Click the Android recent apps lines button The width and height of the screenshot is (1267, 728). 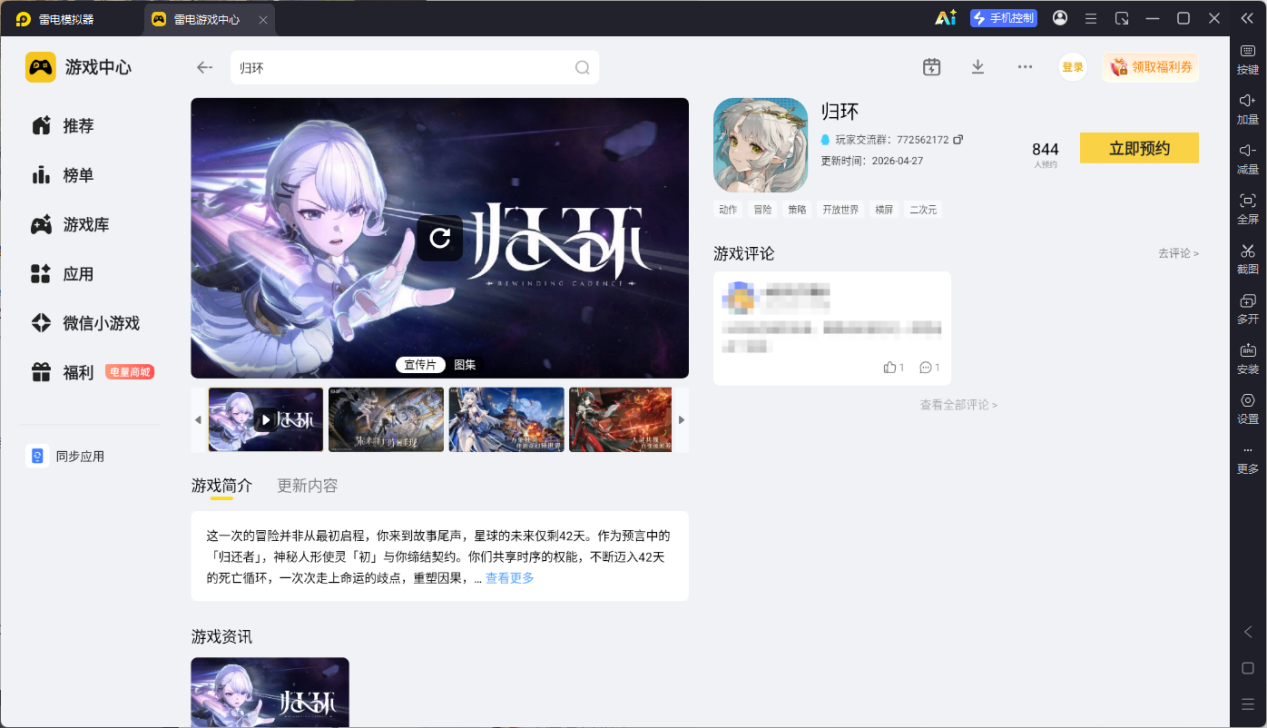1248,704
